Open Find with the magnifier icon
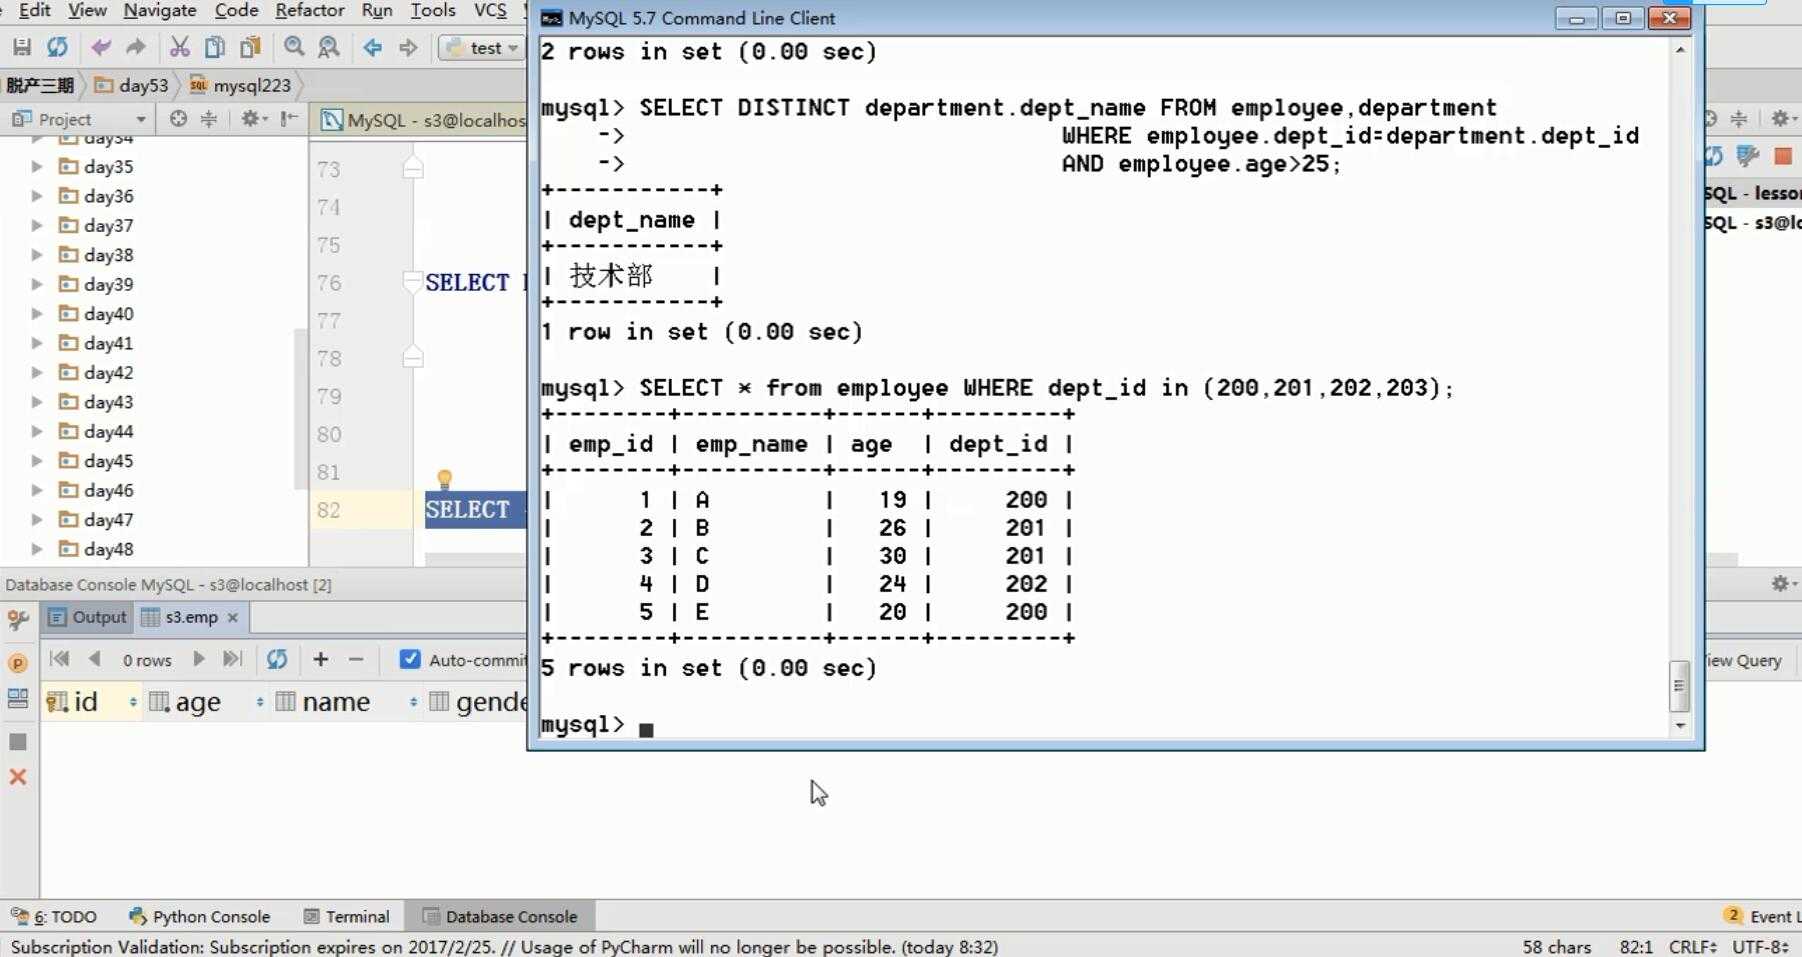This screenshot has height=957, width=1802. click(x=294, y=47)
